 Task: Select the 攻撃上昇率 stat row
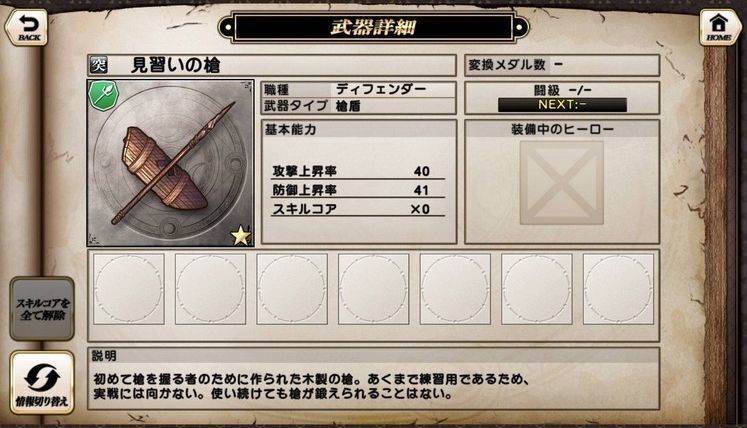point(358,171)
